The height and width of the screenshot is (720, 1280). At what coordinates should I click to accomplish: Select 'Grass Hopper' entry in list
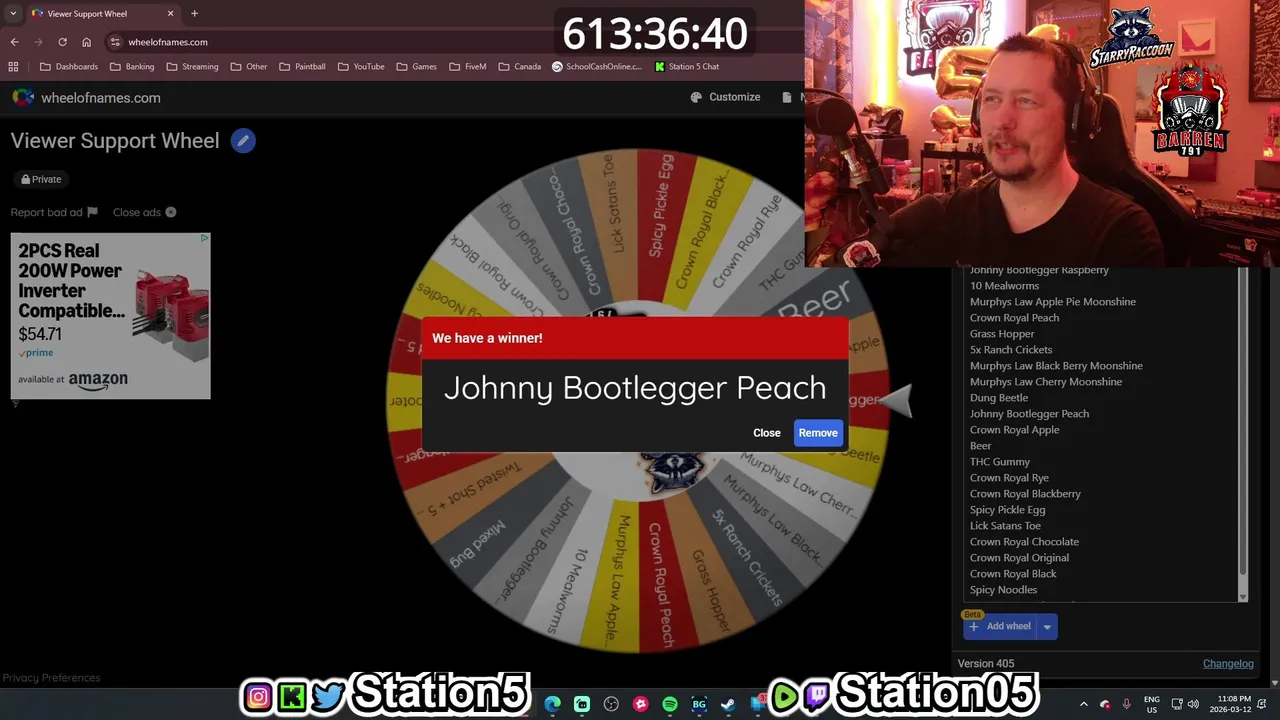tap(1002, 334)
